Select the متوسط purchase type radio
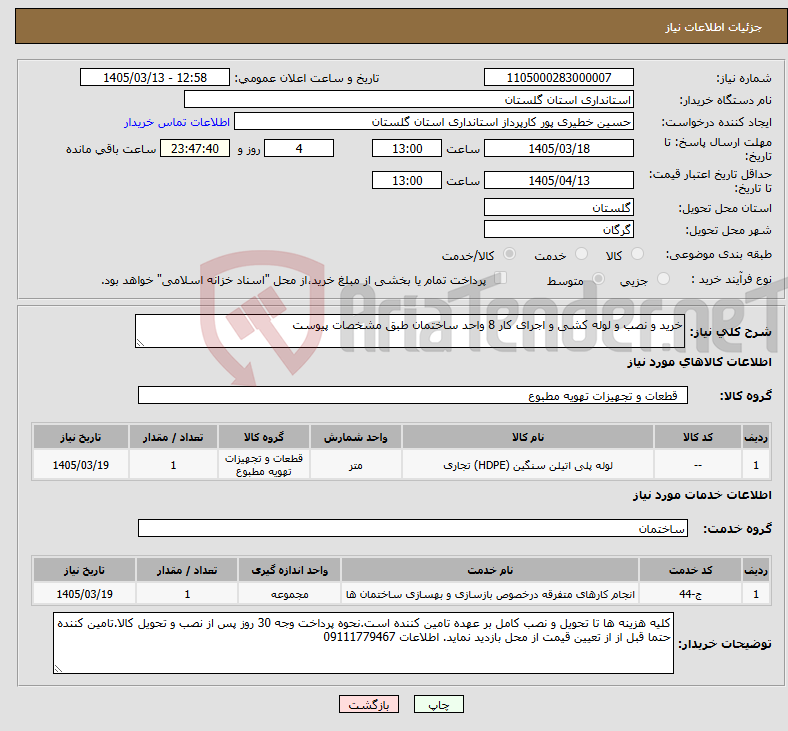 pyautogui.click(x=598, y=279)
